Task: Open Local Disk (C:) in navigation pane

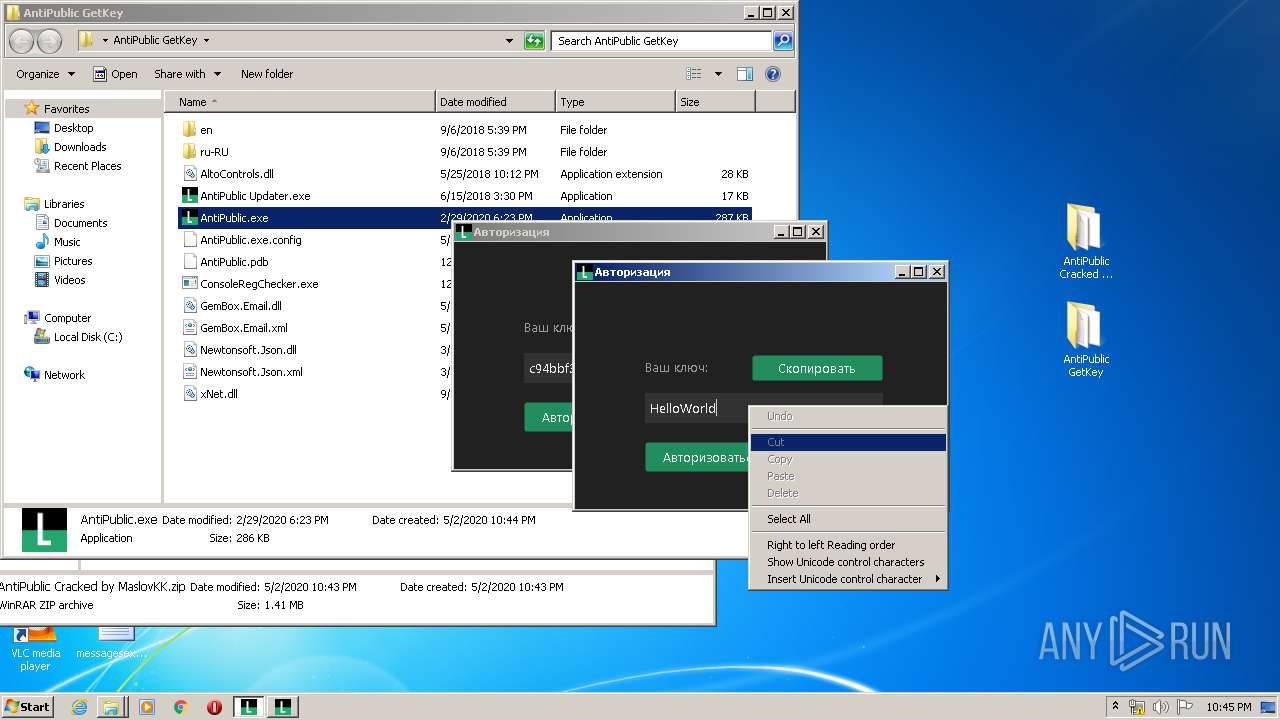Action: click(88, 337)
